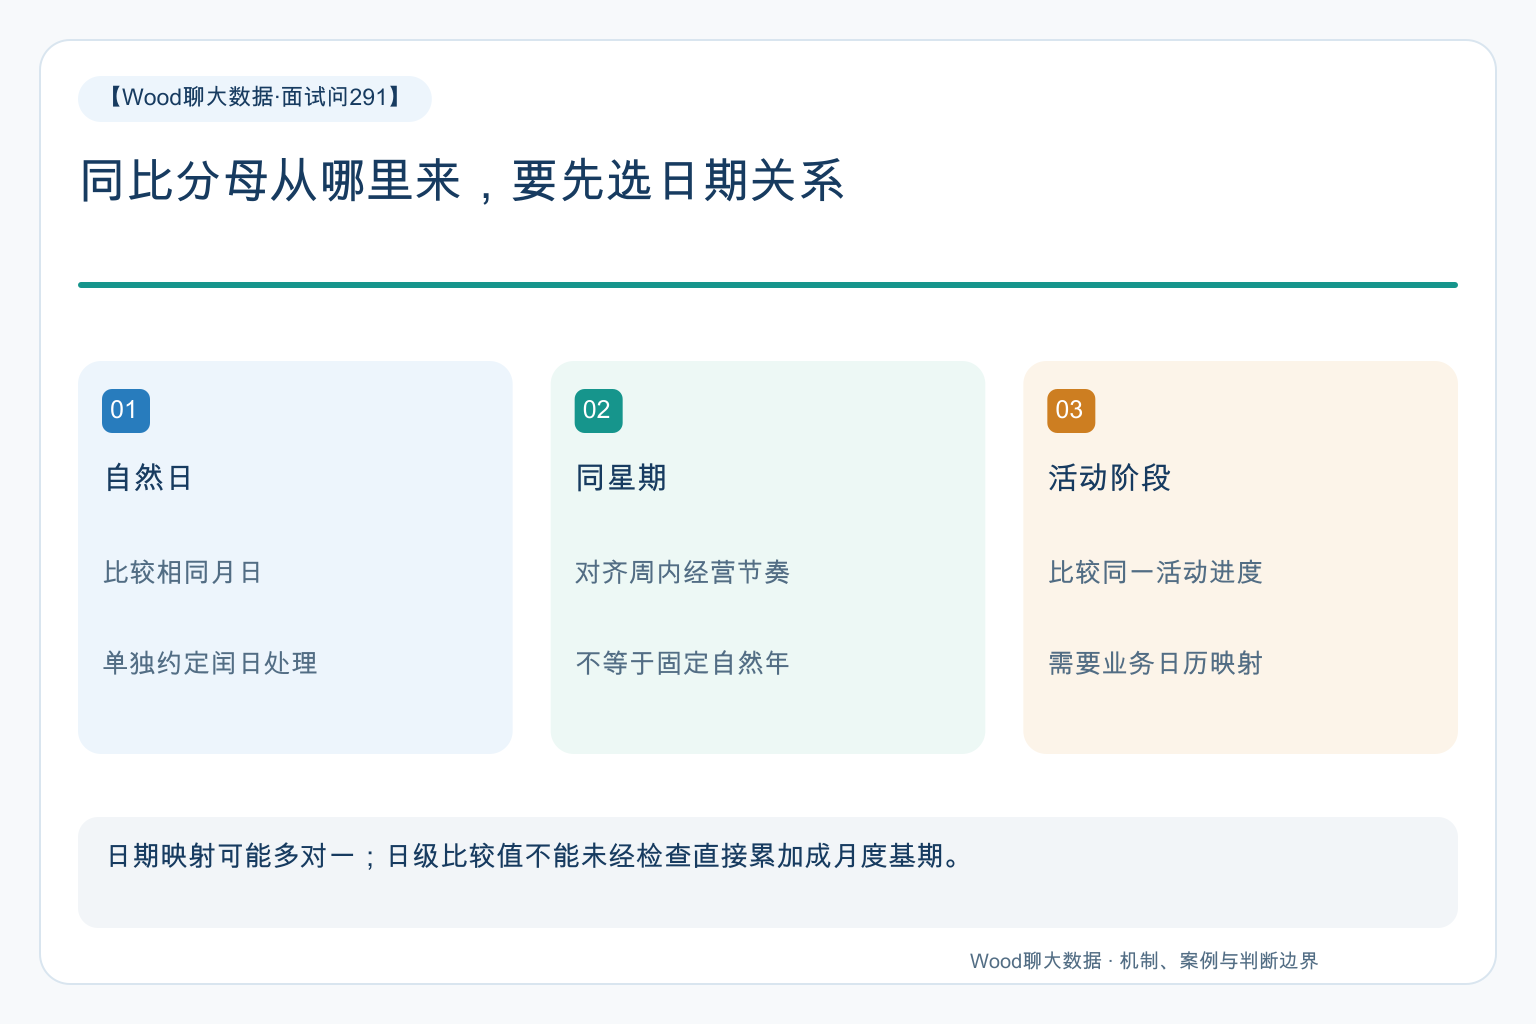Click the card title 活动阶段

pos(1109,478)
